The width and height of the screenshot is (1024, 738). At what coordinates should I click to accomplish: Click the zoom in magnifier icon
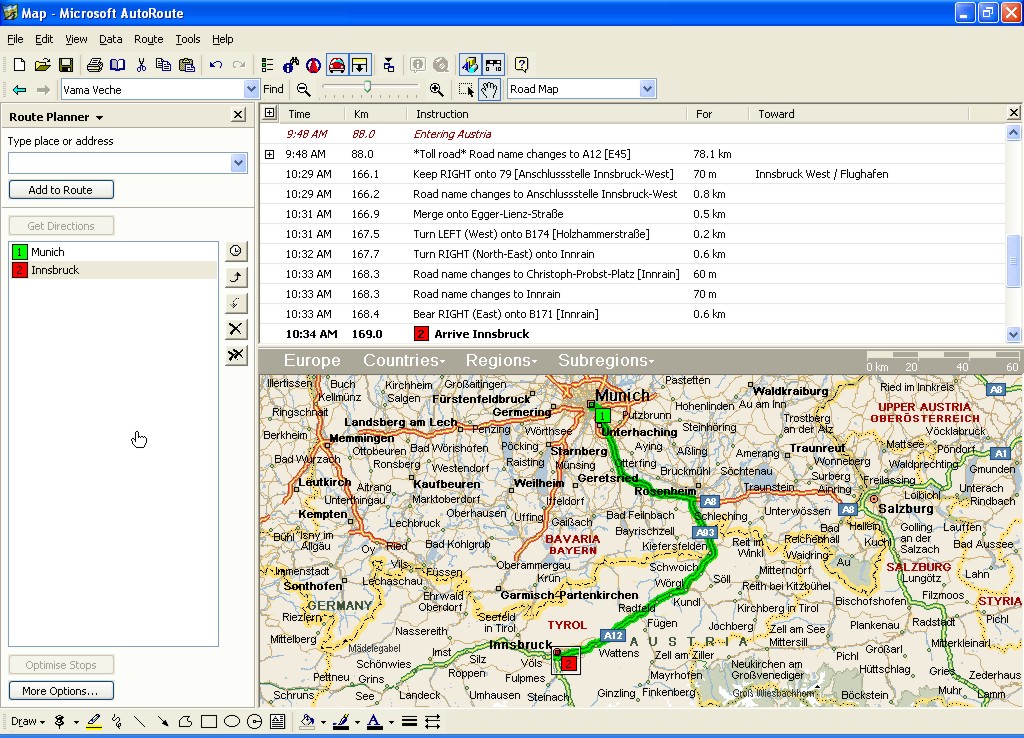(x=436, y=89)
